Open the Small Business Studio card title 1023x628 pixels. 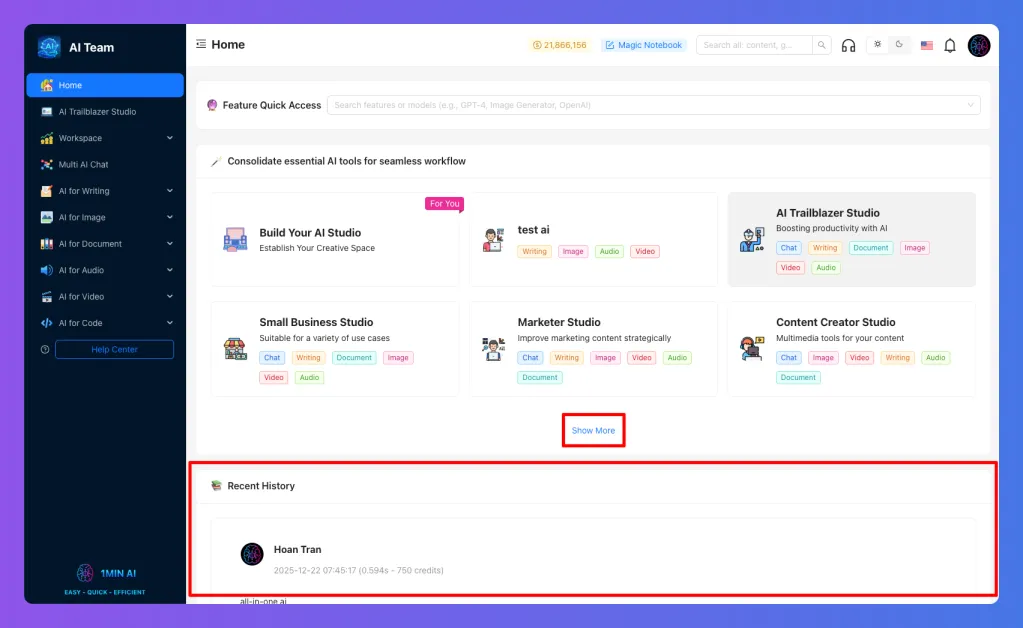(x=316, y=322)
